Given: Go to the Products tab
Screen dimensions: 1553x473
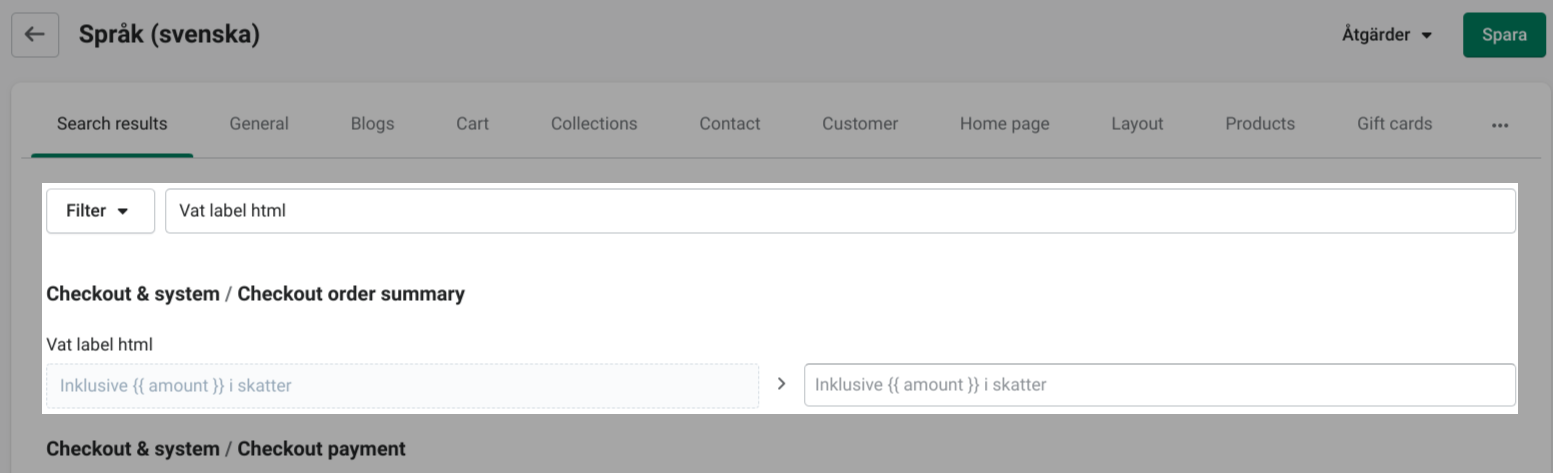Looking at the screenshot, I should pos(1260,124).
